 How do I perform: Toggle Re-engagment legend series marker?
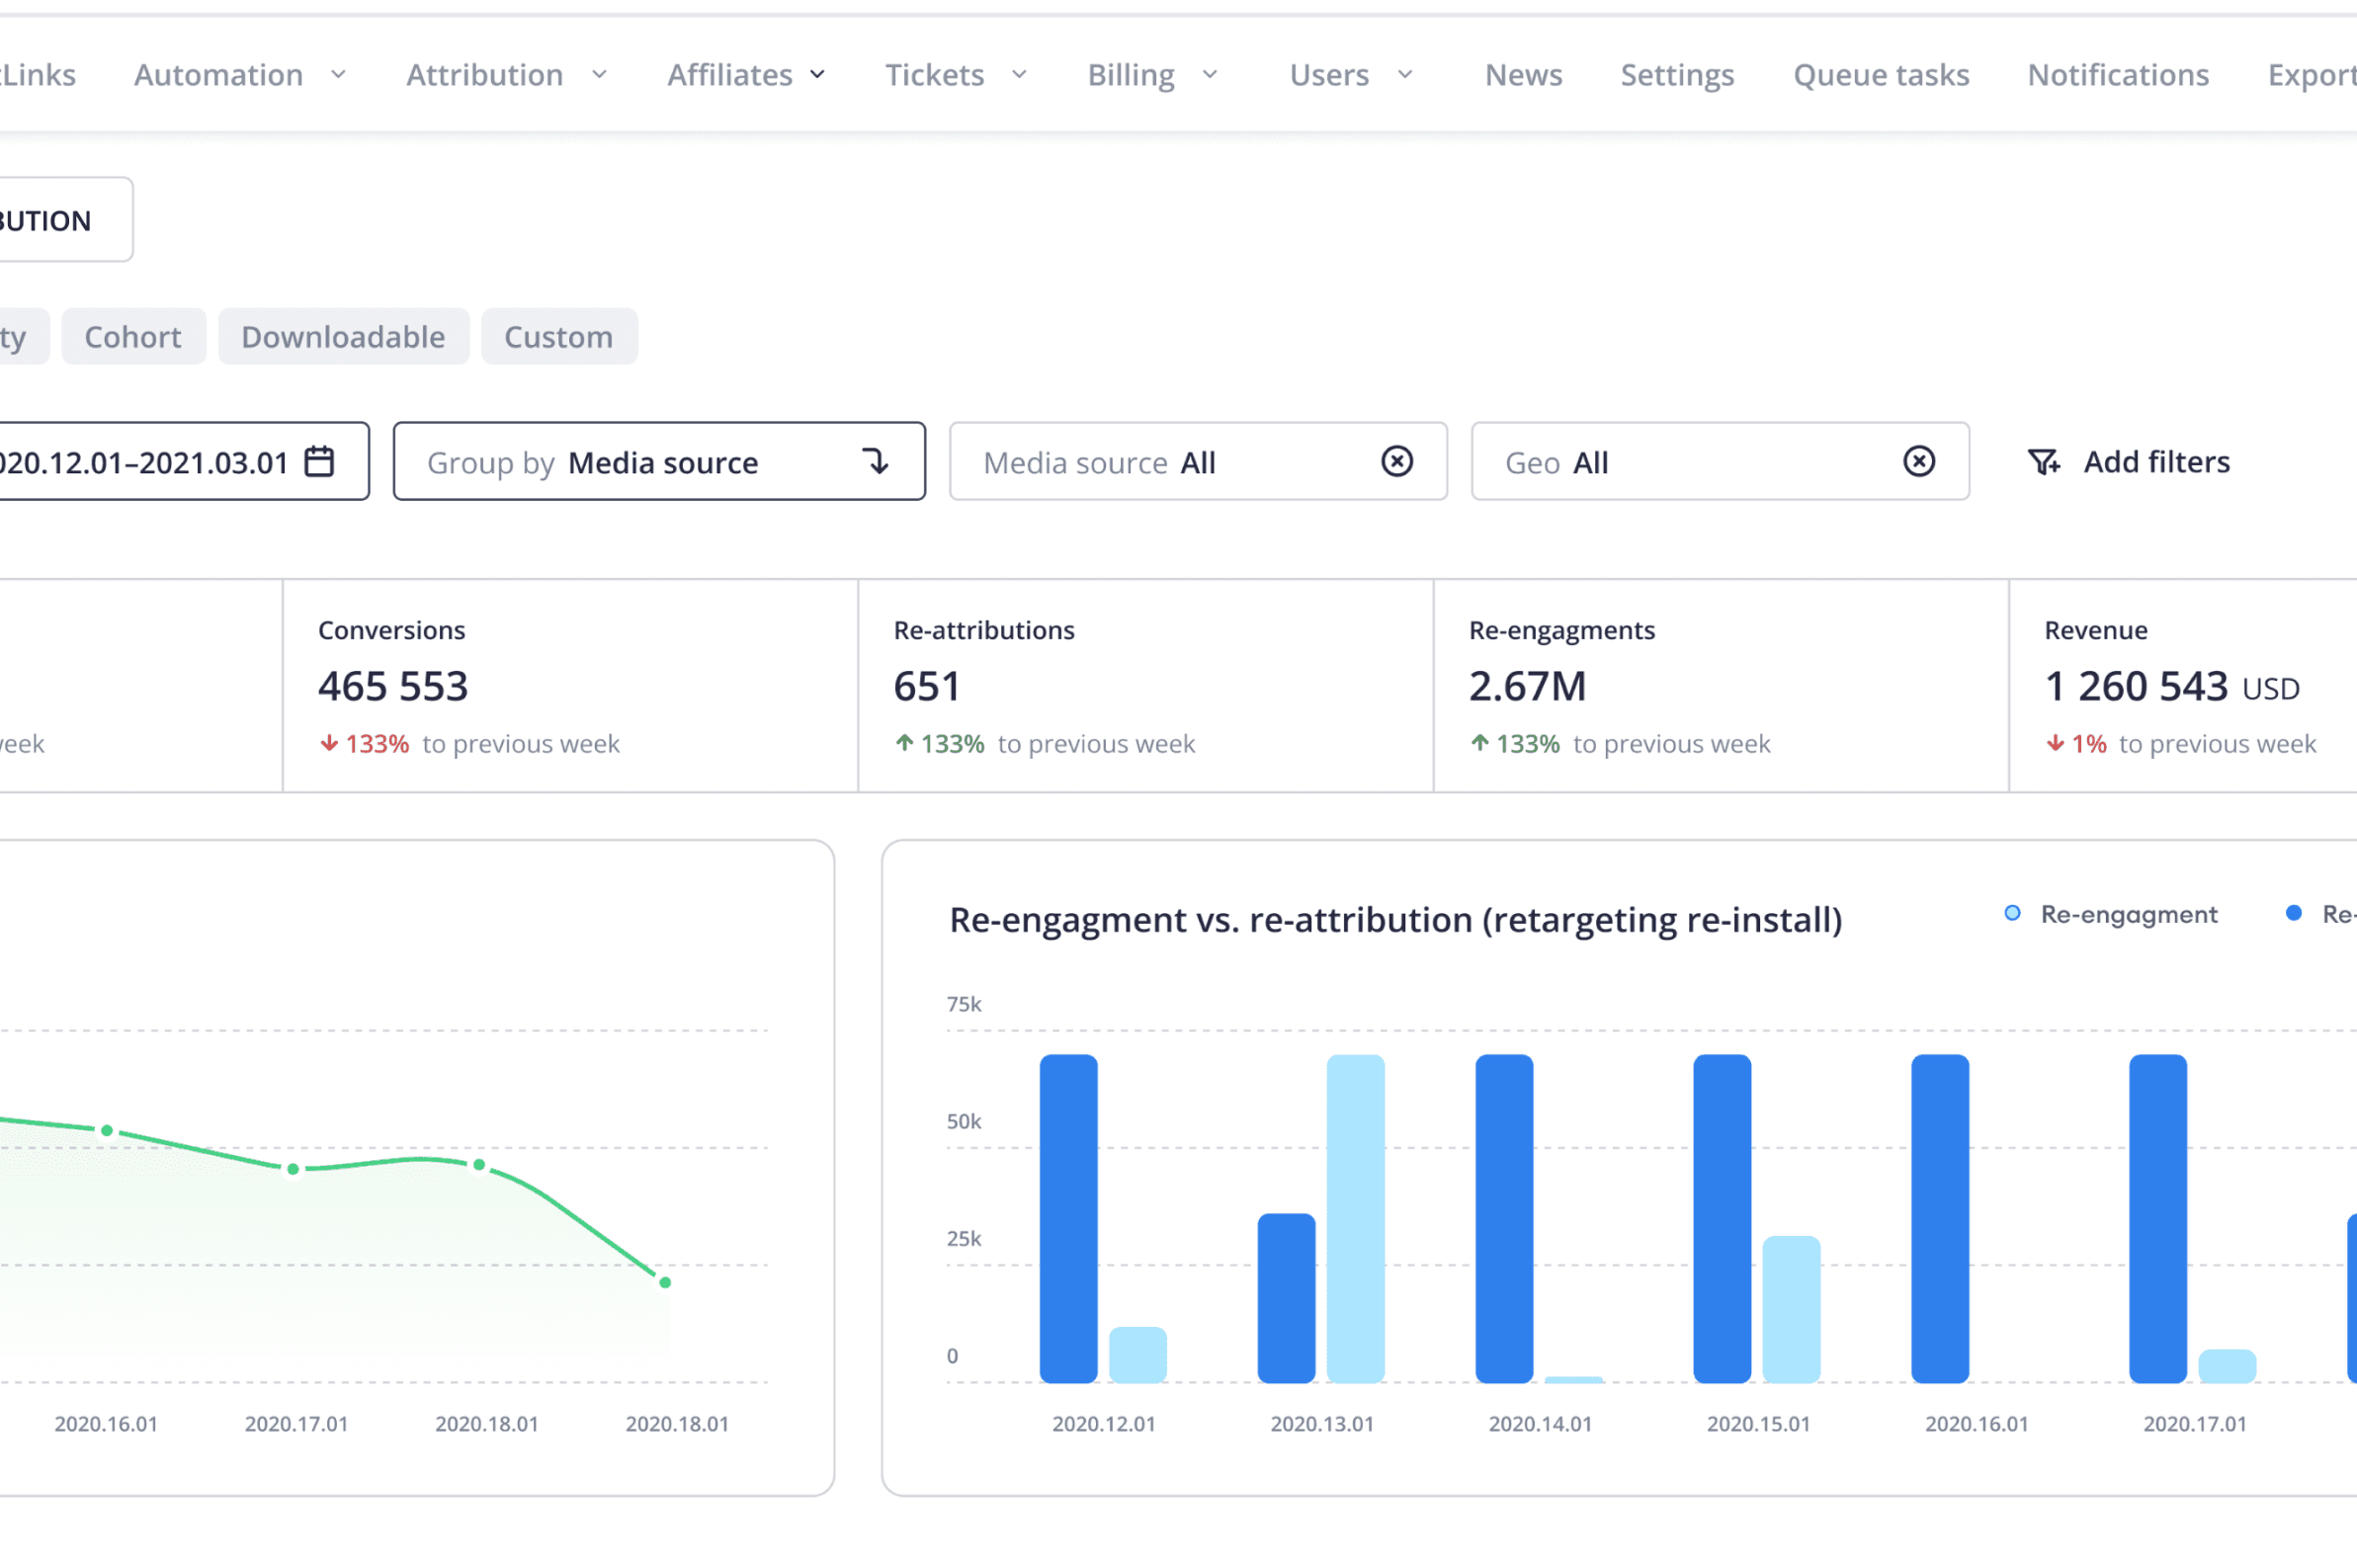click(2012, 914)
